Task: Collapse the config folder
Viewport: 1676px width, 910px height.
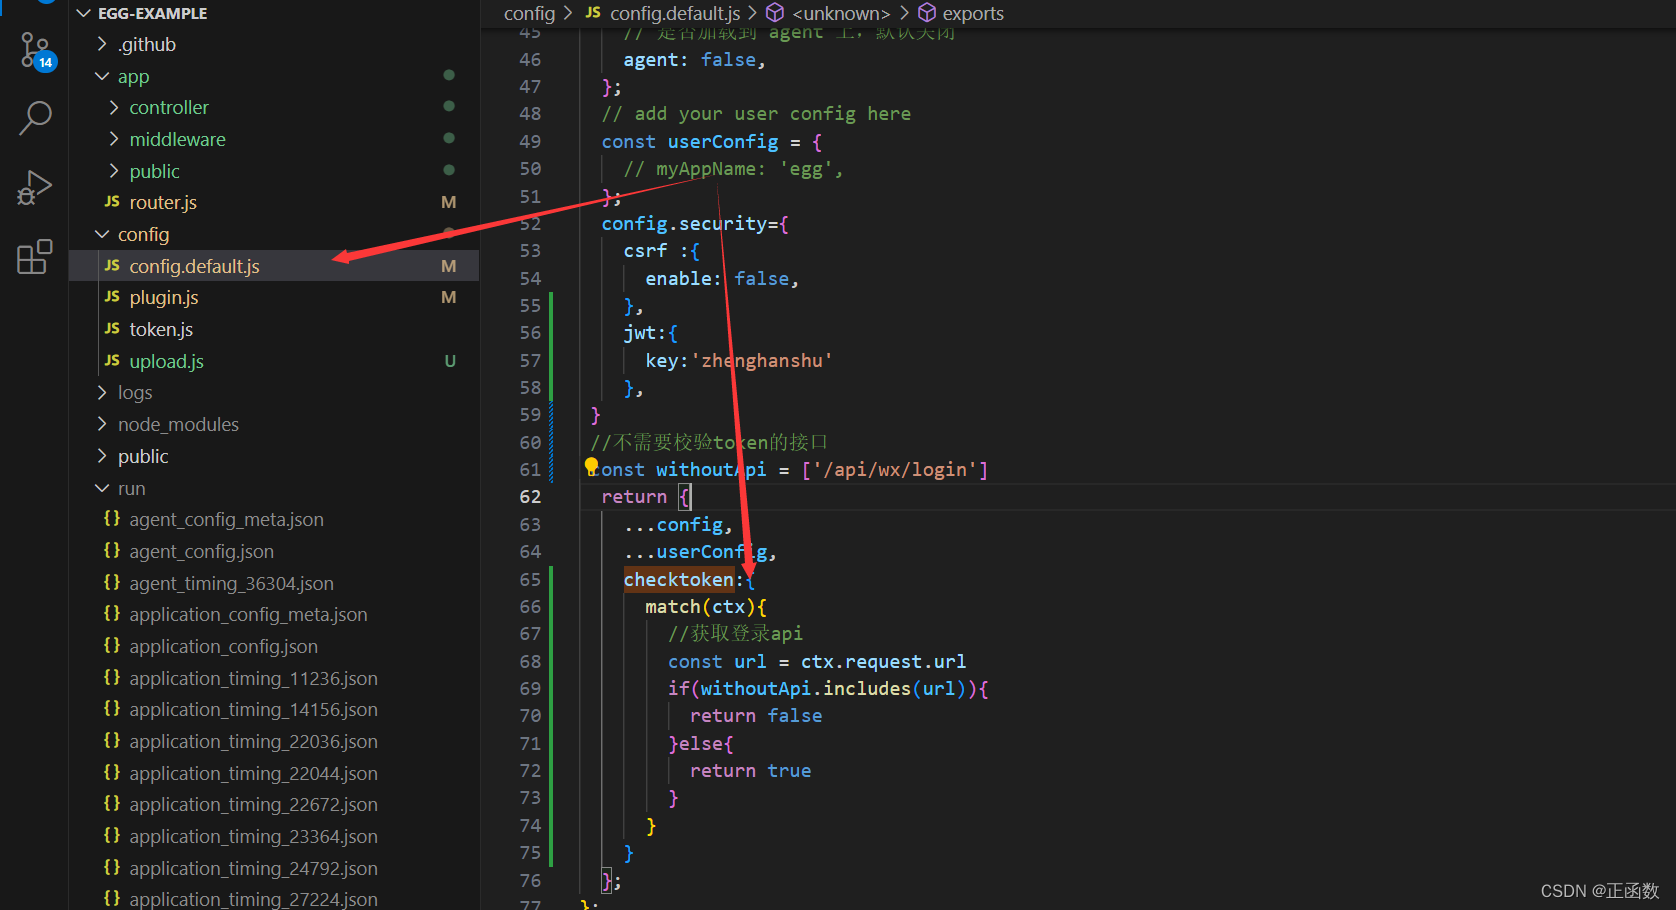Action: coord(102,234)
